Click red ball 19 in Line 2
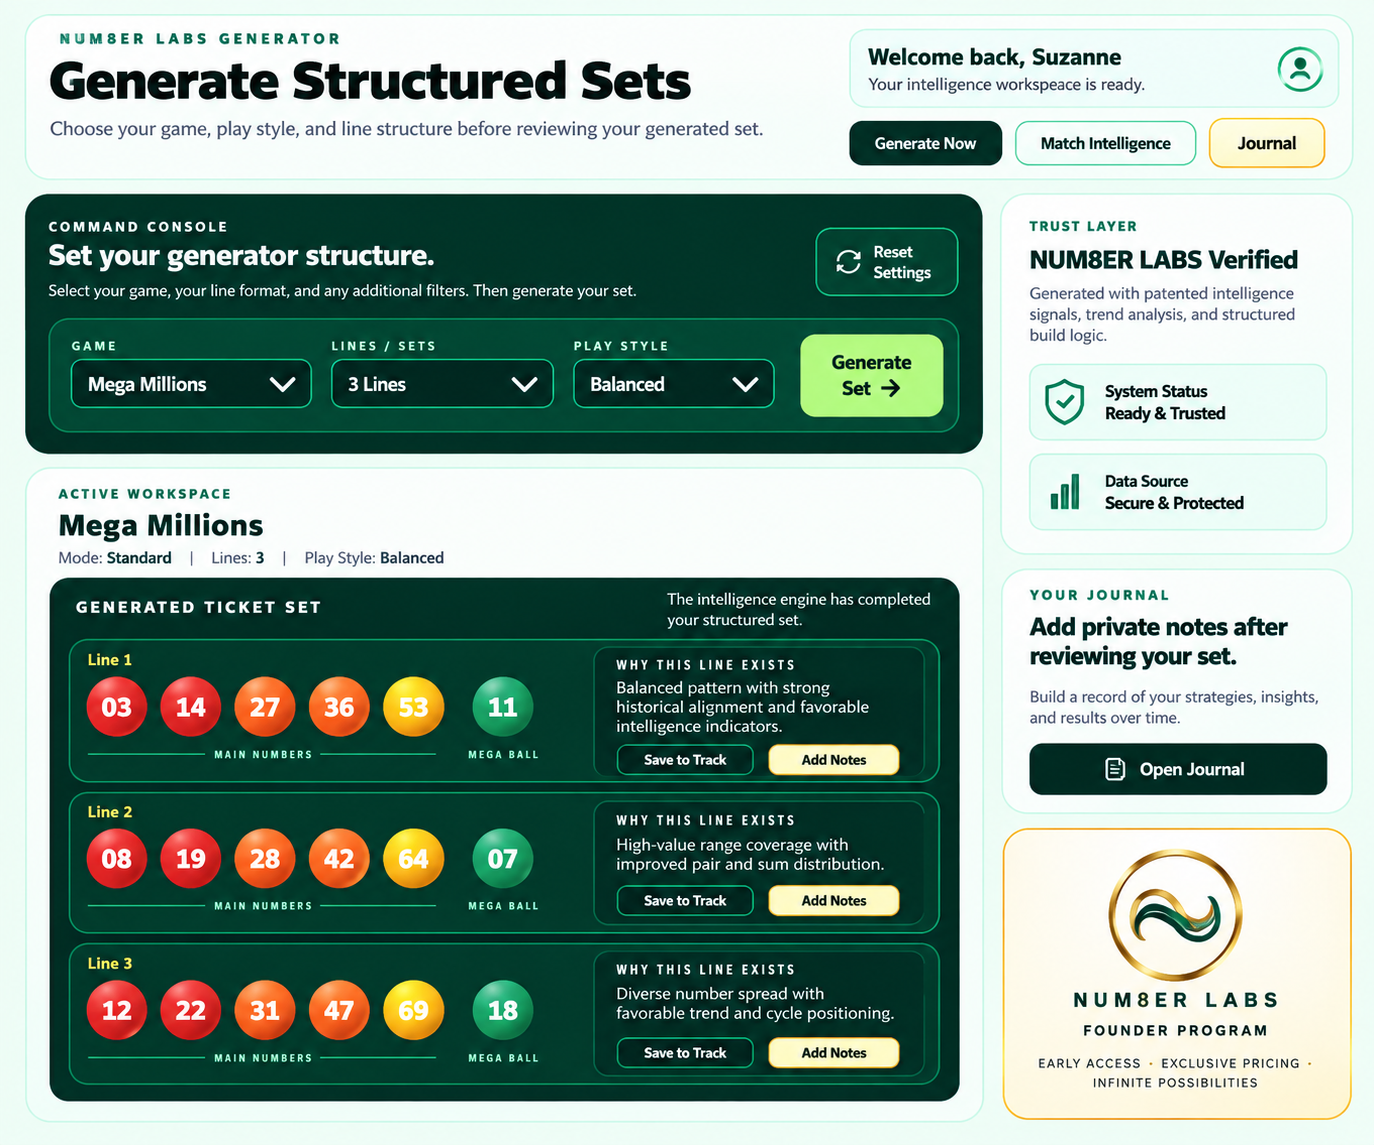Image resolution: width=1374 pixels, height=1145 pixels. click(x=191, y=858)
